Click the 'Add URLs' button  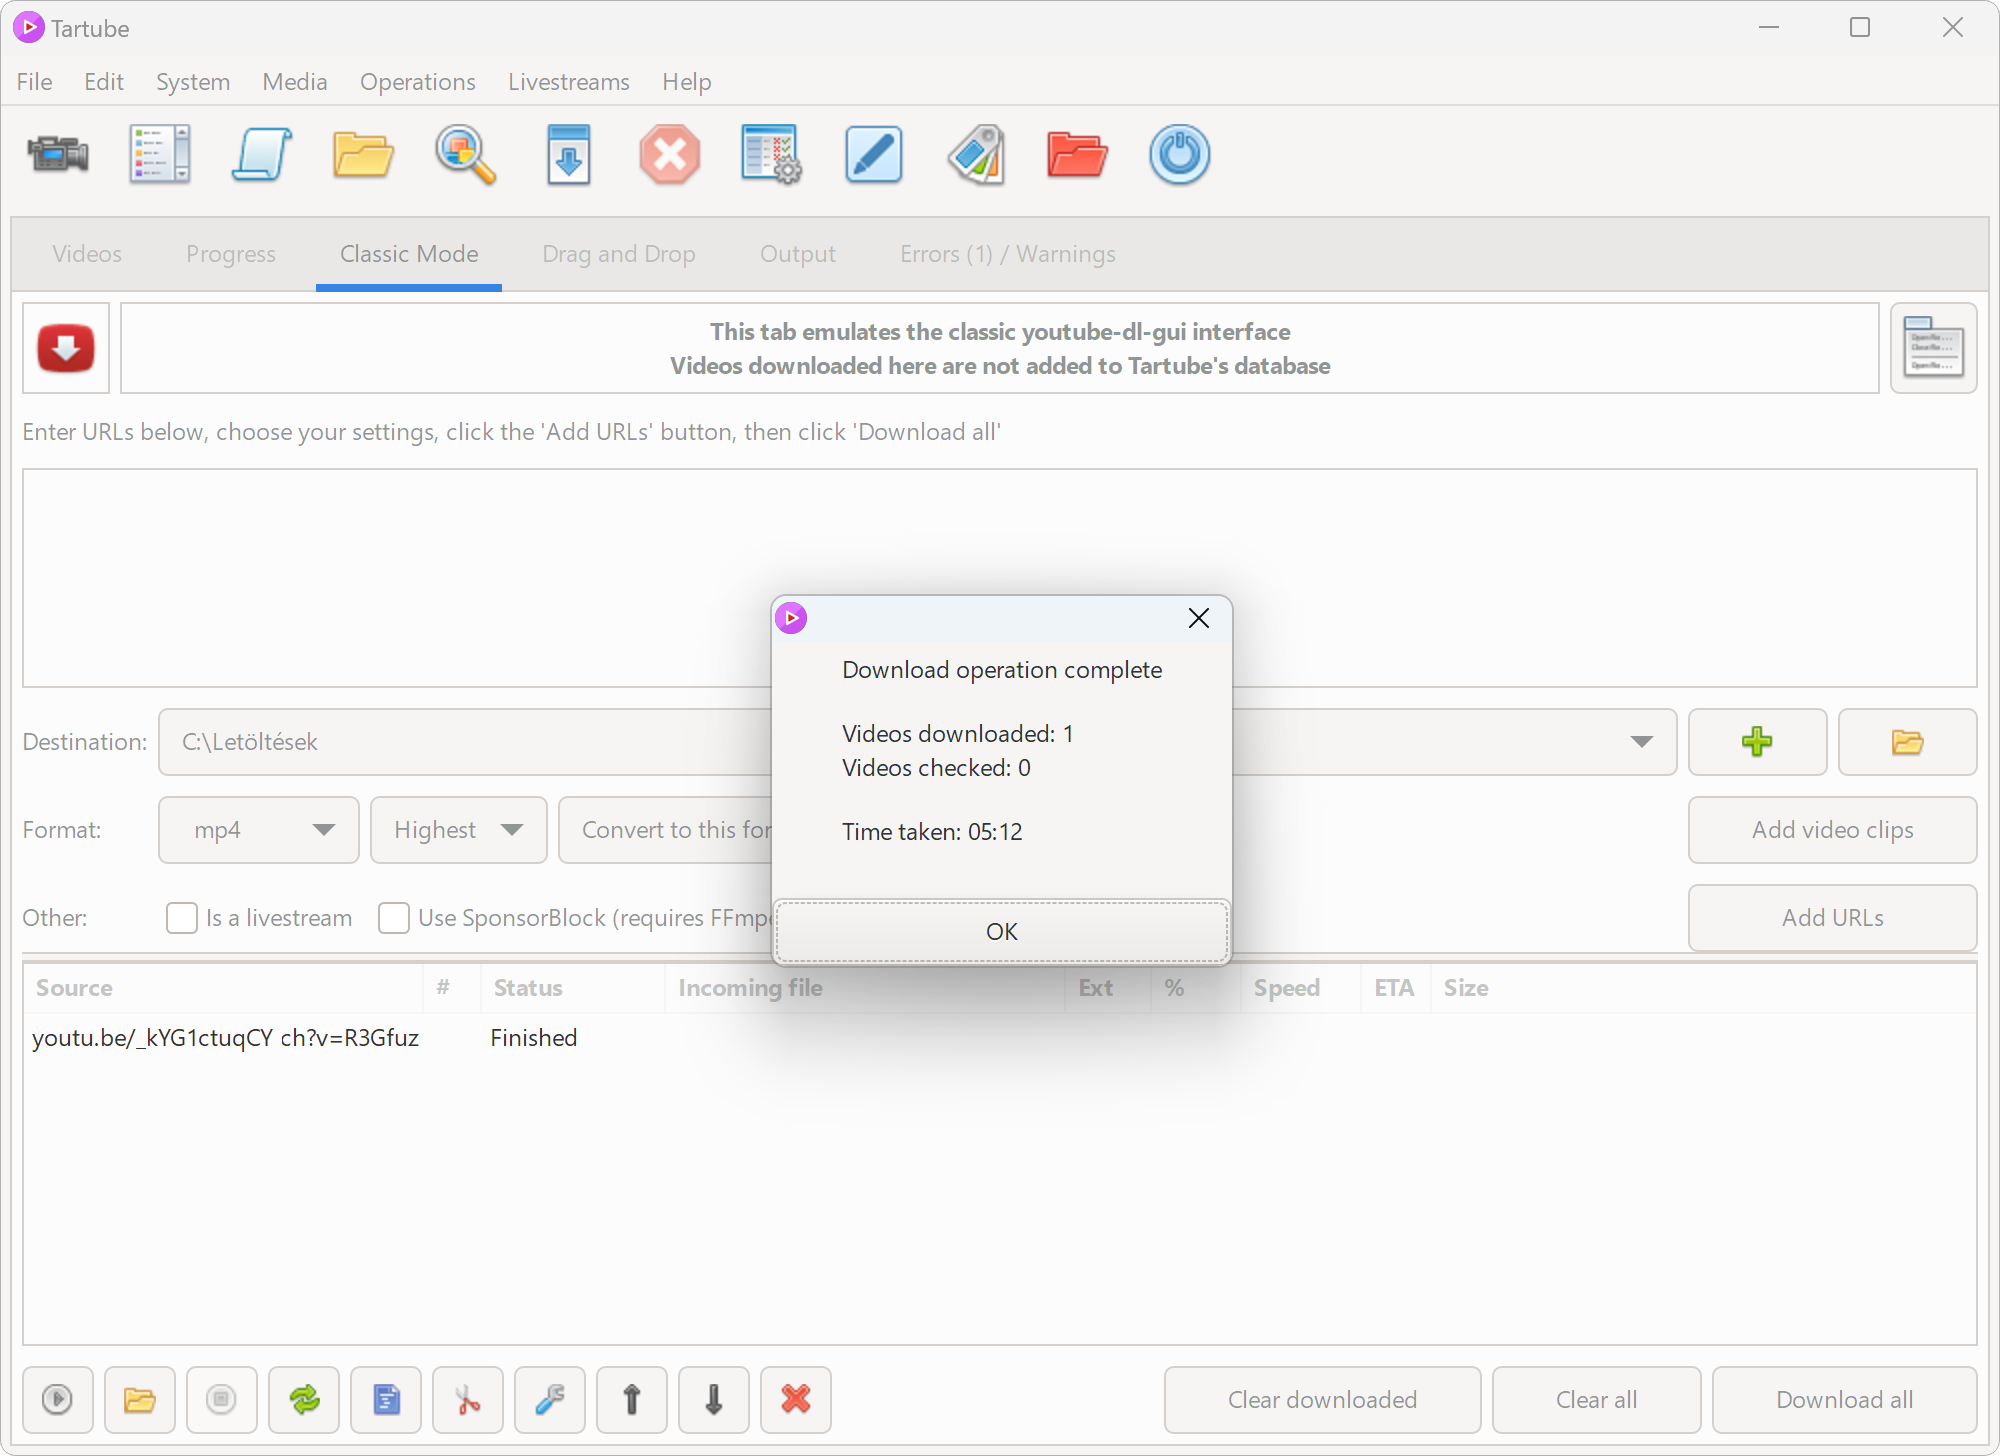pyautogui.click(x=1833, y=918)
